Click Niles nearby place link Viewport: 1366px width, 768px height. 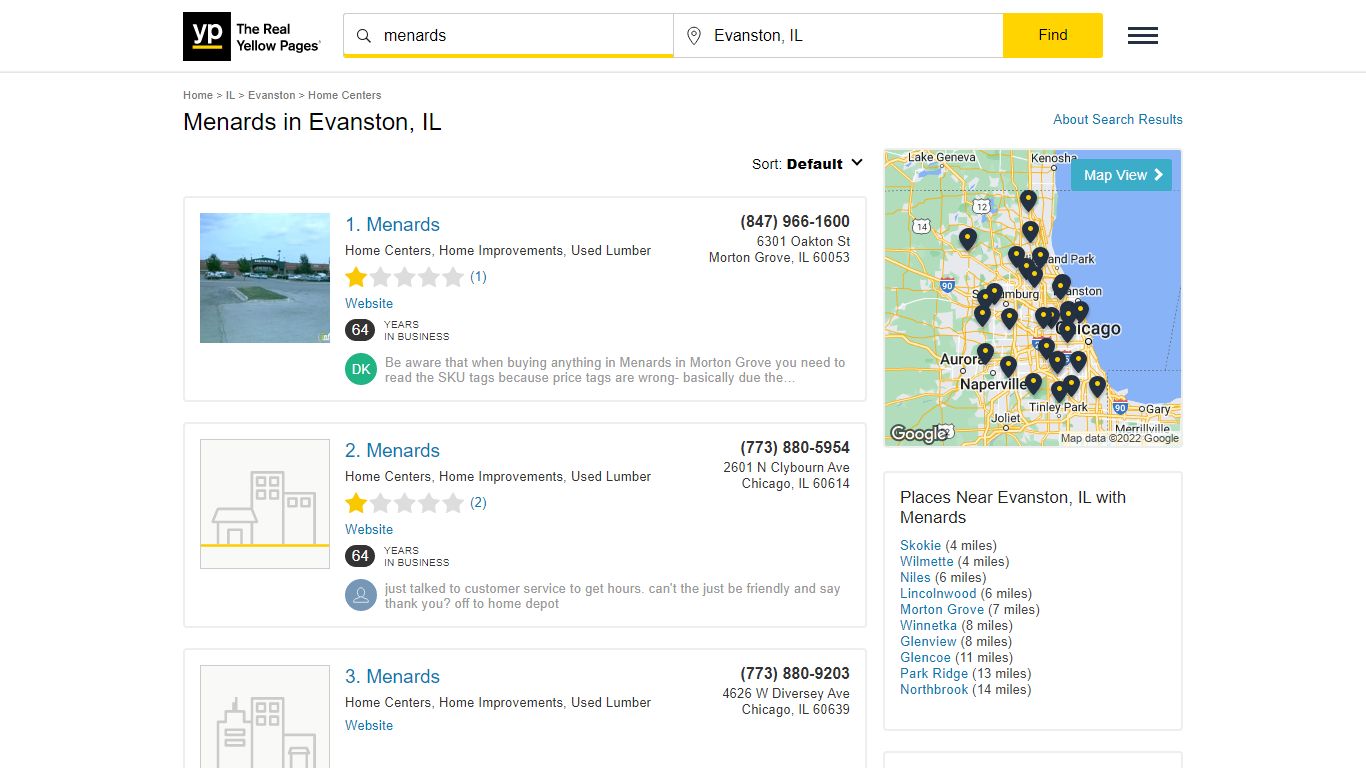(915, 577)
